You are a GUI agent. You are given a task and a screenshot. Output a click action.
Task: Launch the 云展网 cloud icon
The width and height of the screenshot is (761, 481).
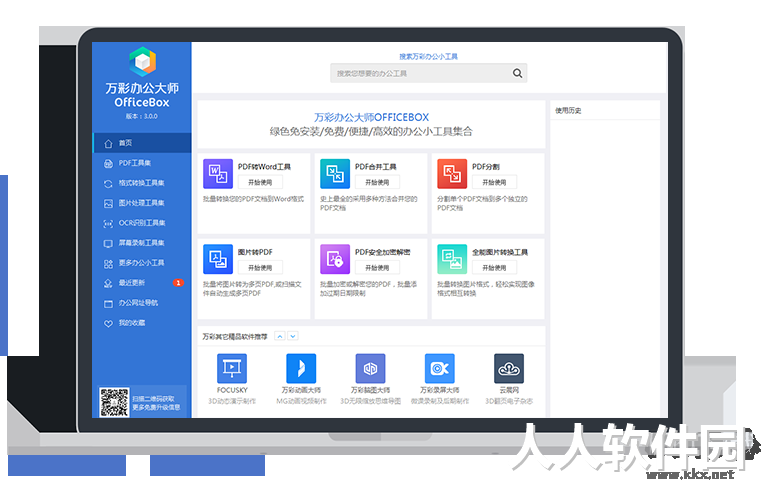[x=509, y=368]
